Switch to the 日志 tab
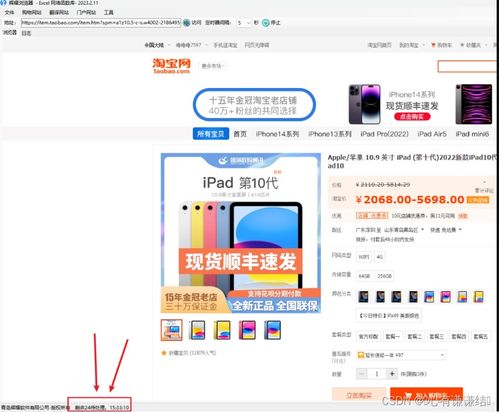The width and height of the screenshot is (499, 412). click(x=26, y=33)
